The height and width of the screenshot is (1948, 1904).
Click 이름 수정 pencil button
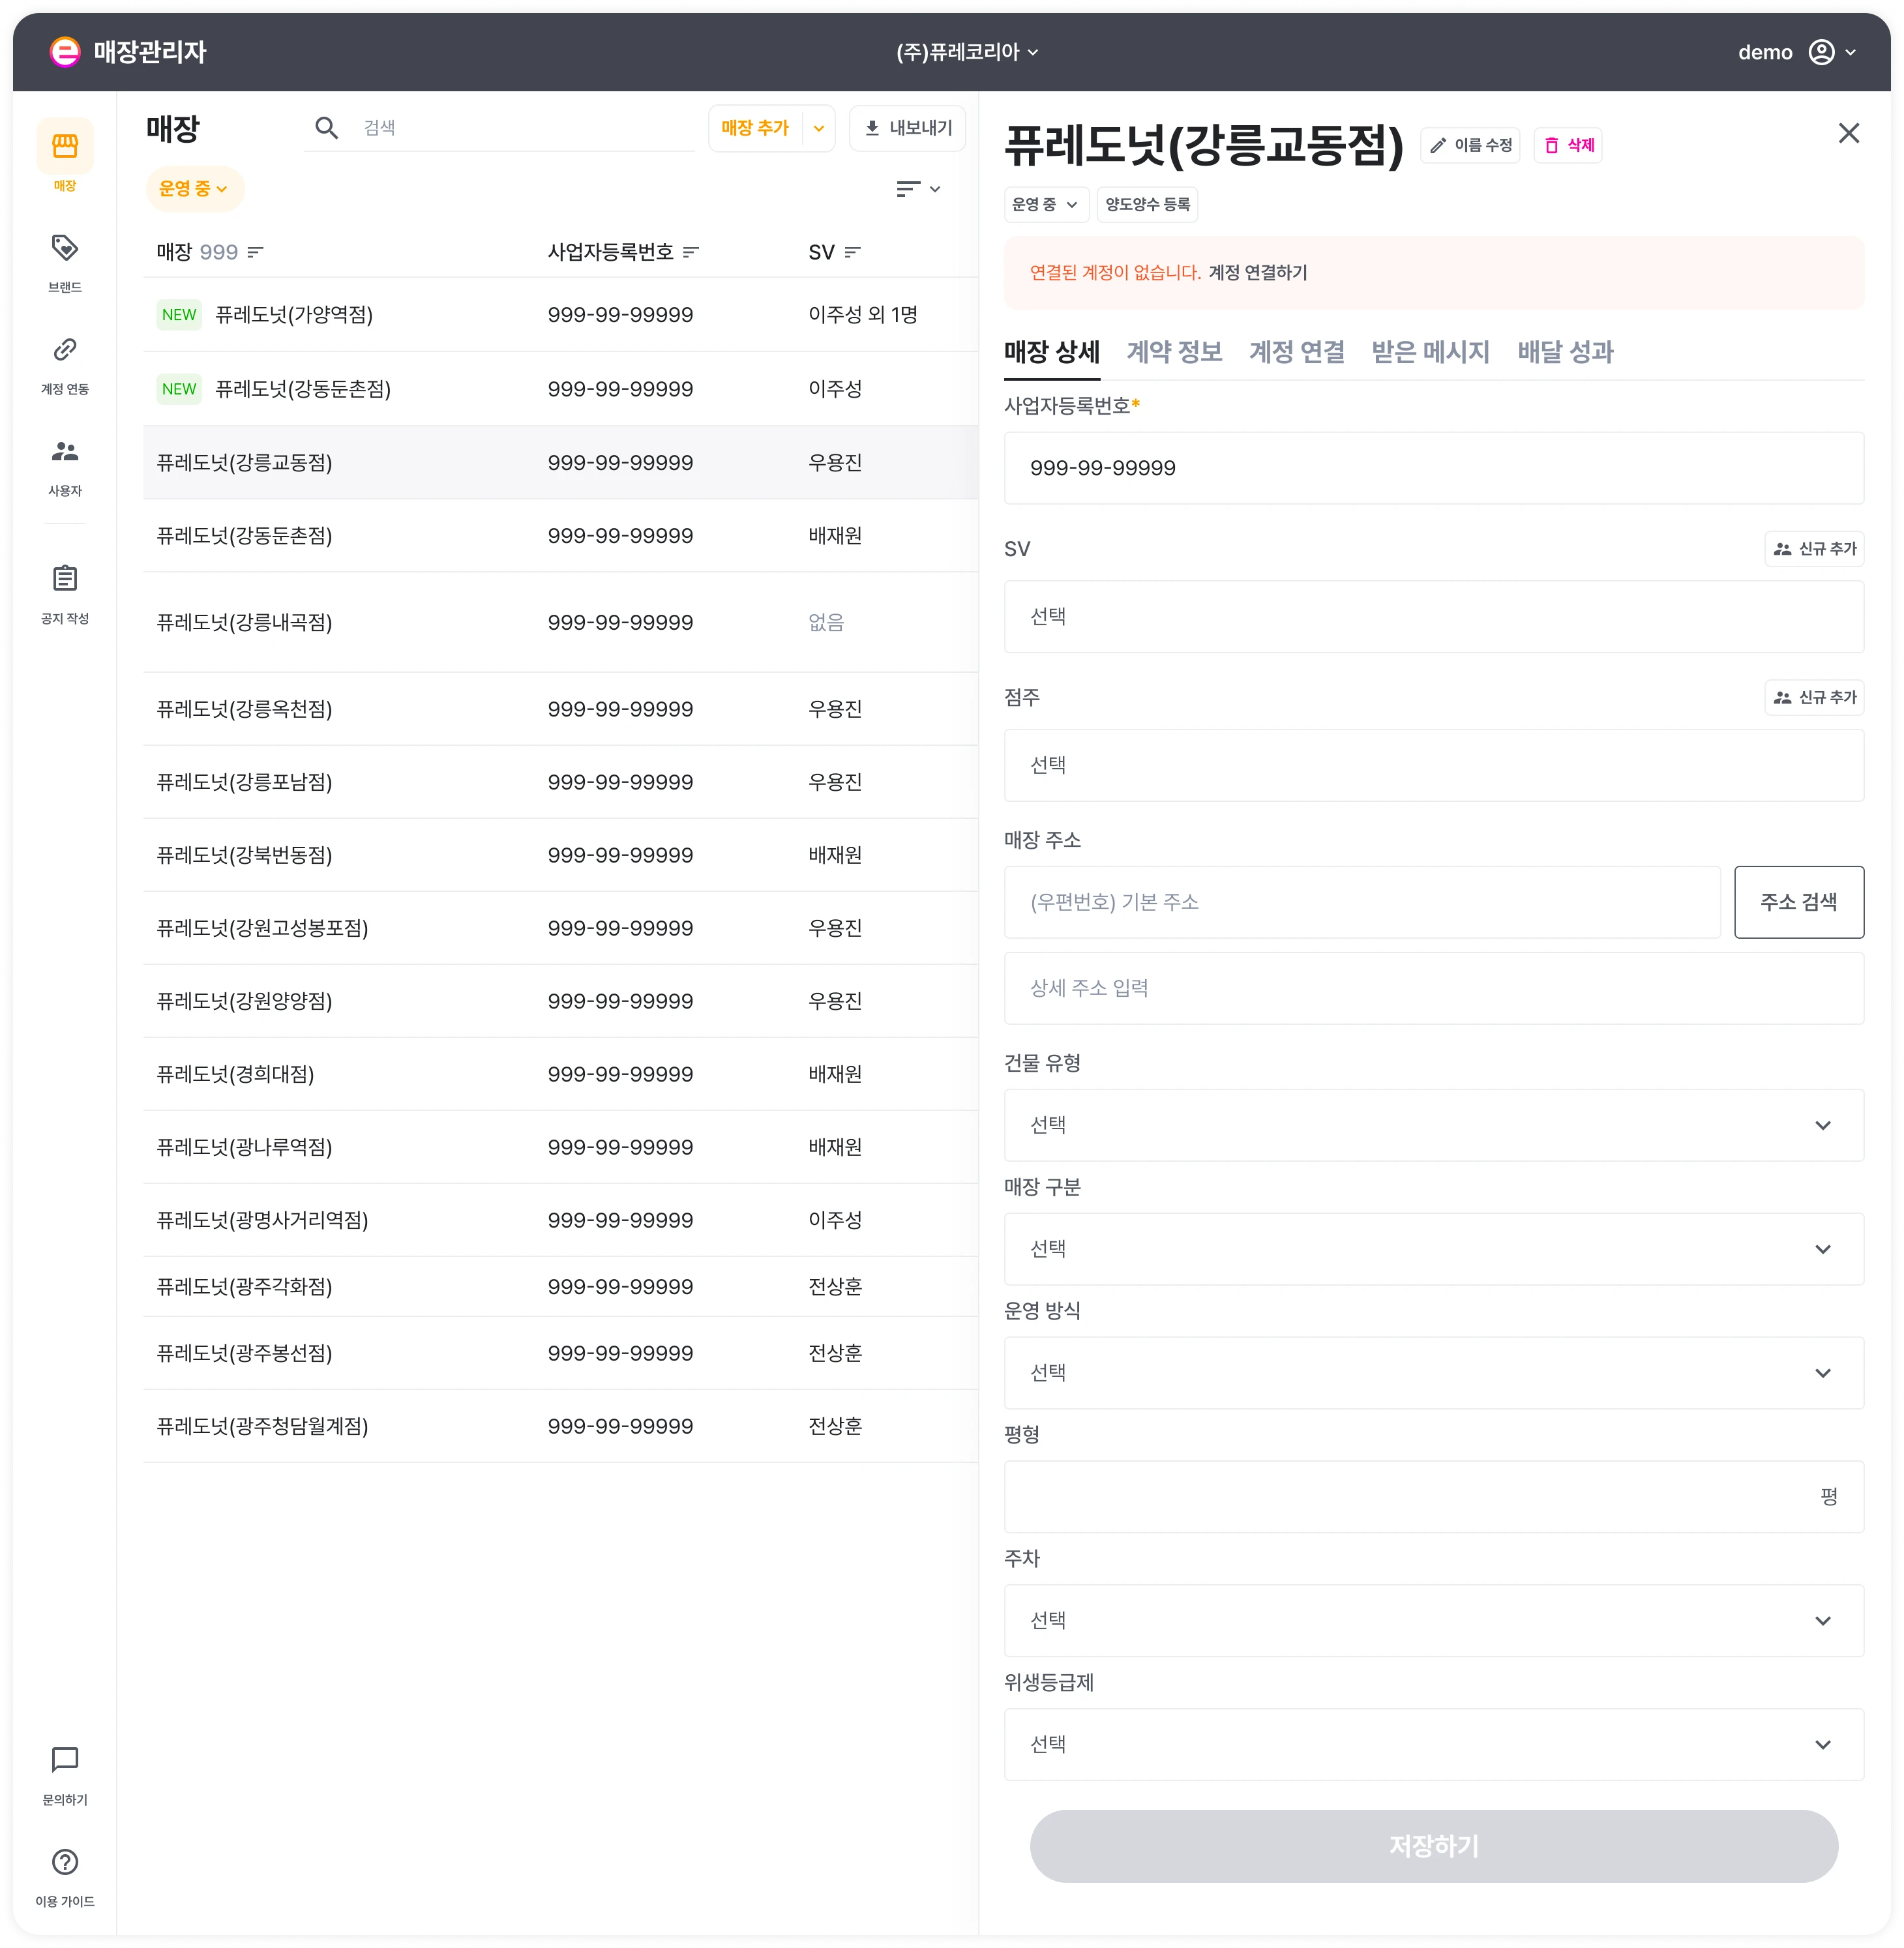(1470, 145)
